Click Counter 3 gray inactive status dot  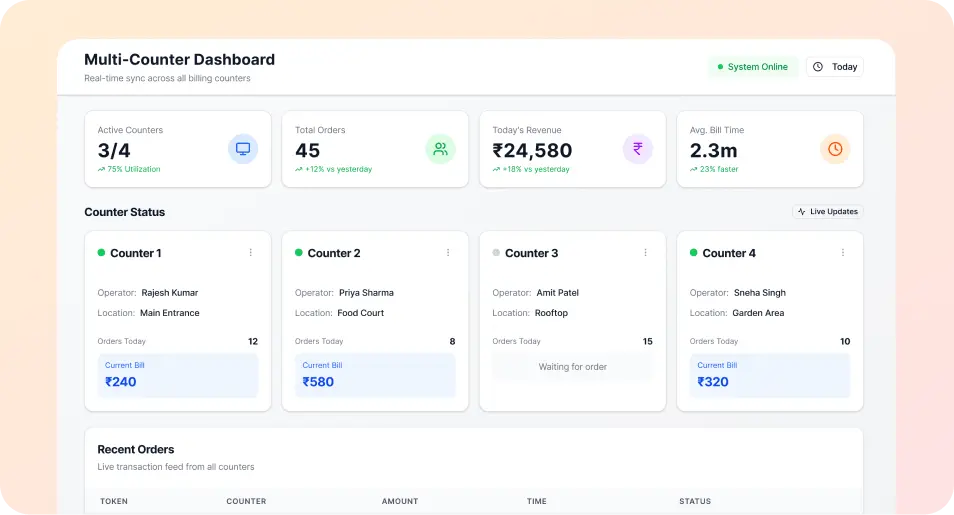tap(496, 253)
